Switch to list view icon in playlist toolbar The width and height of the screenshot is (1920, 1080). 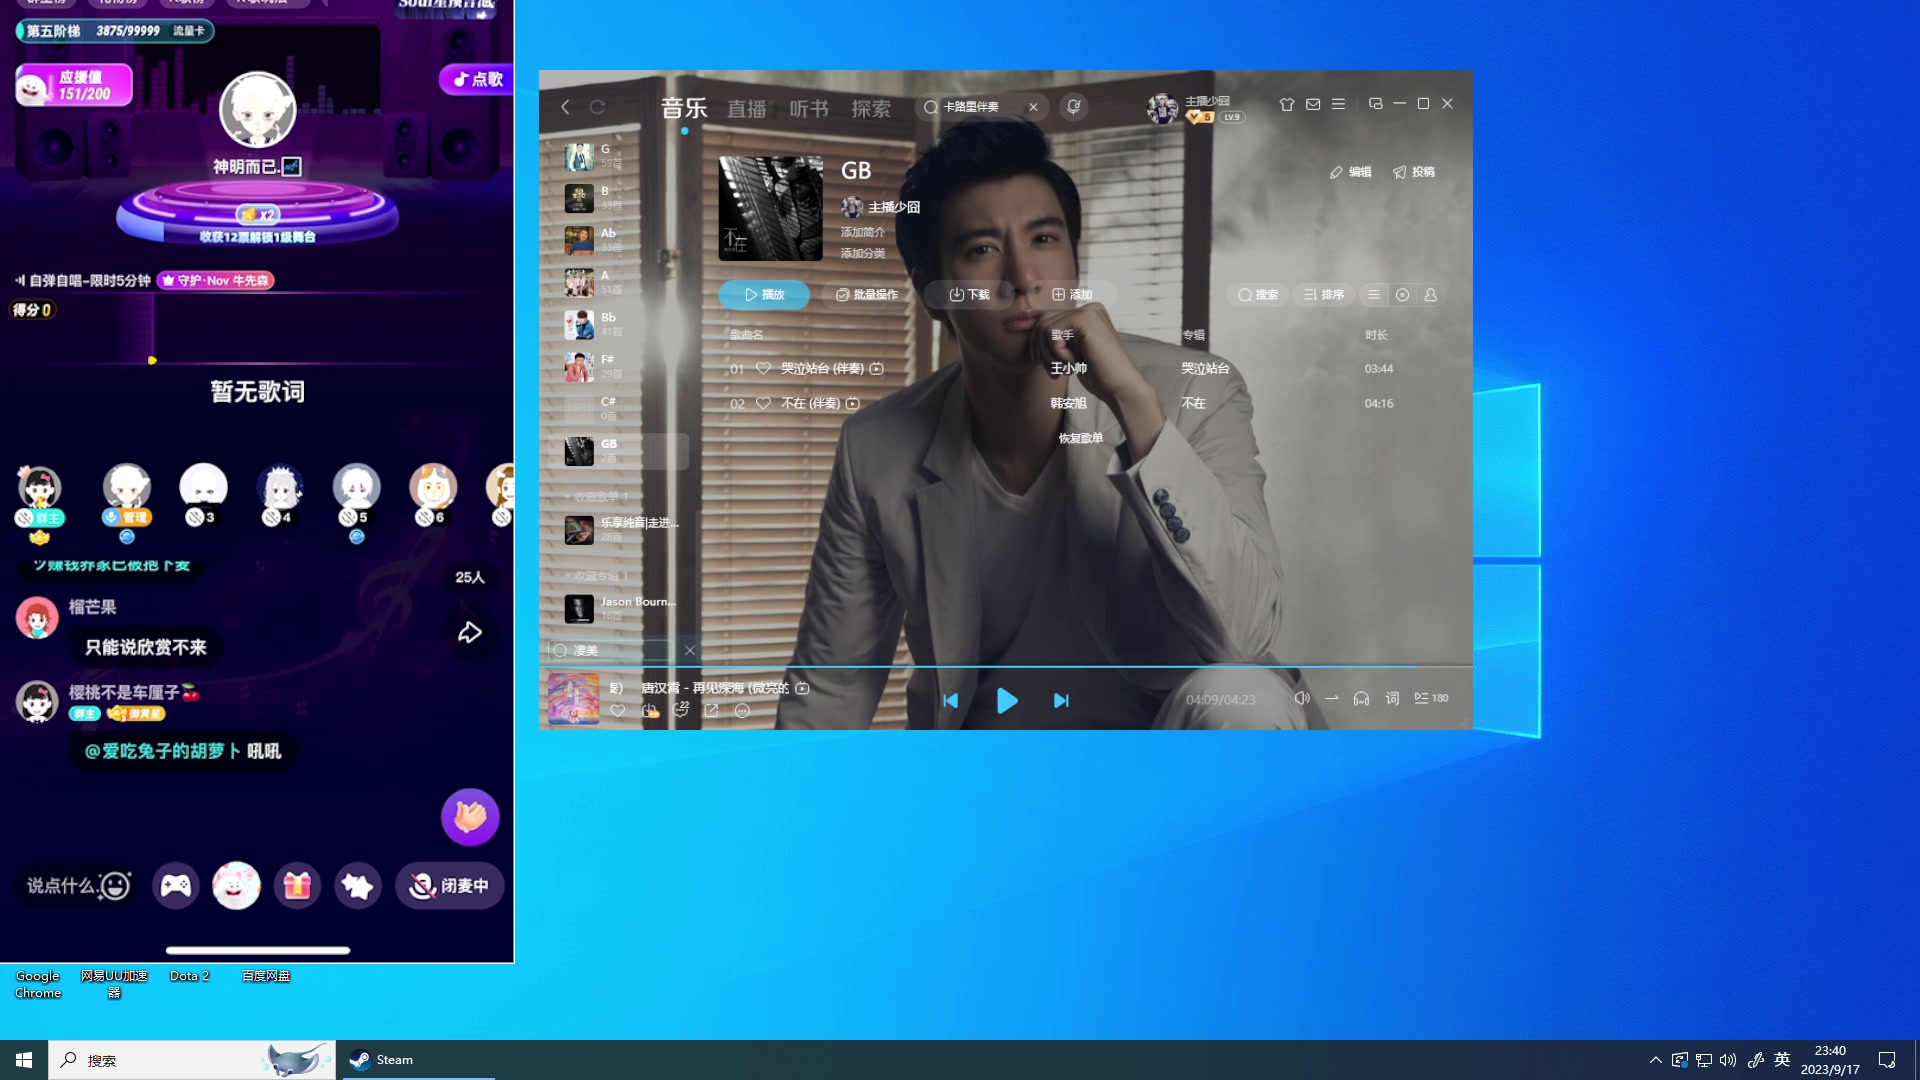(1374, 295)
